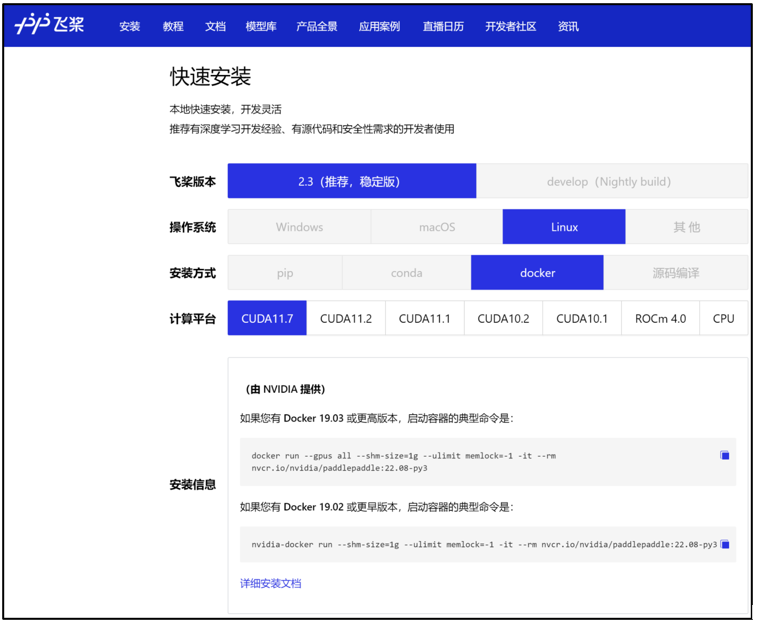This screenshot has height=623, width=757.
Task: Open 开发者社区 in the top nav
Action: point(510,26)
